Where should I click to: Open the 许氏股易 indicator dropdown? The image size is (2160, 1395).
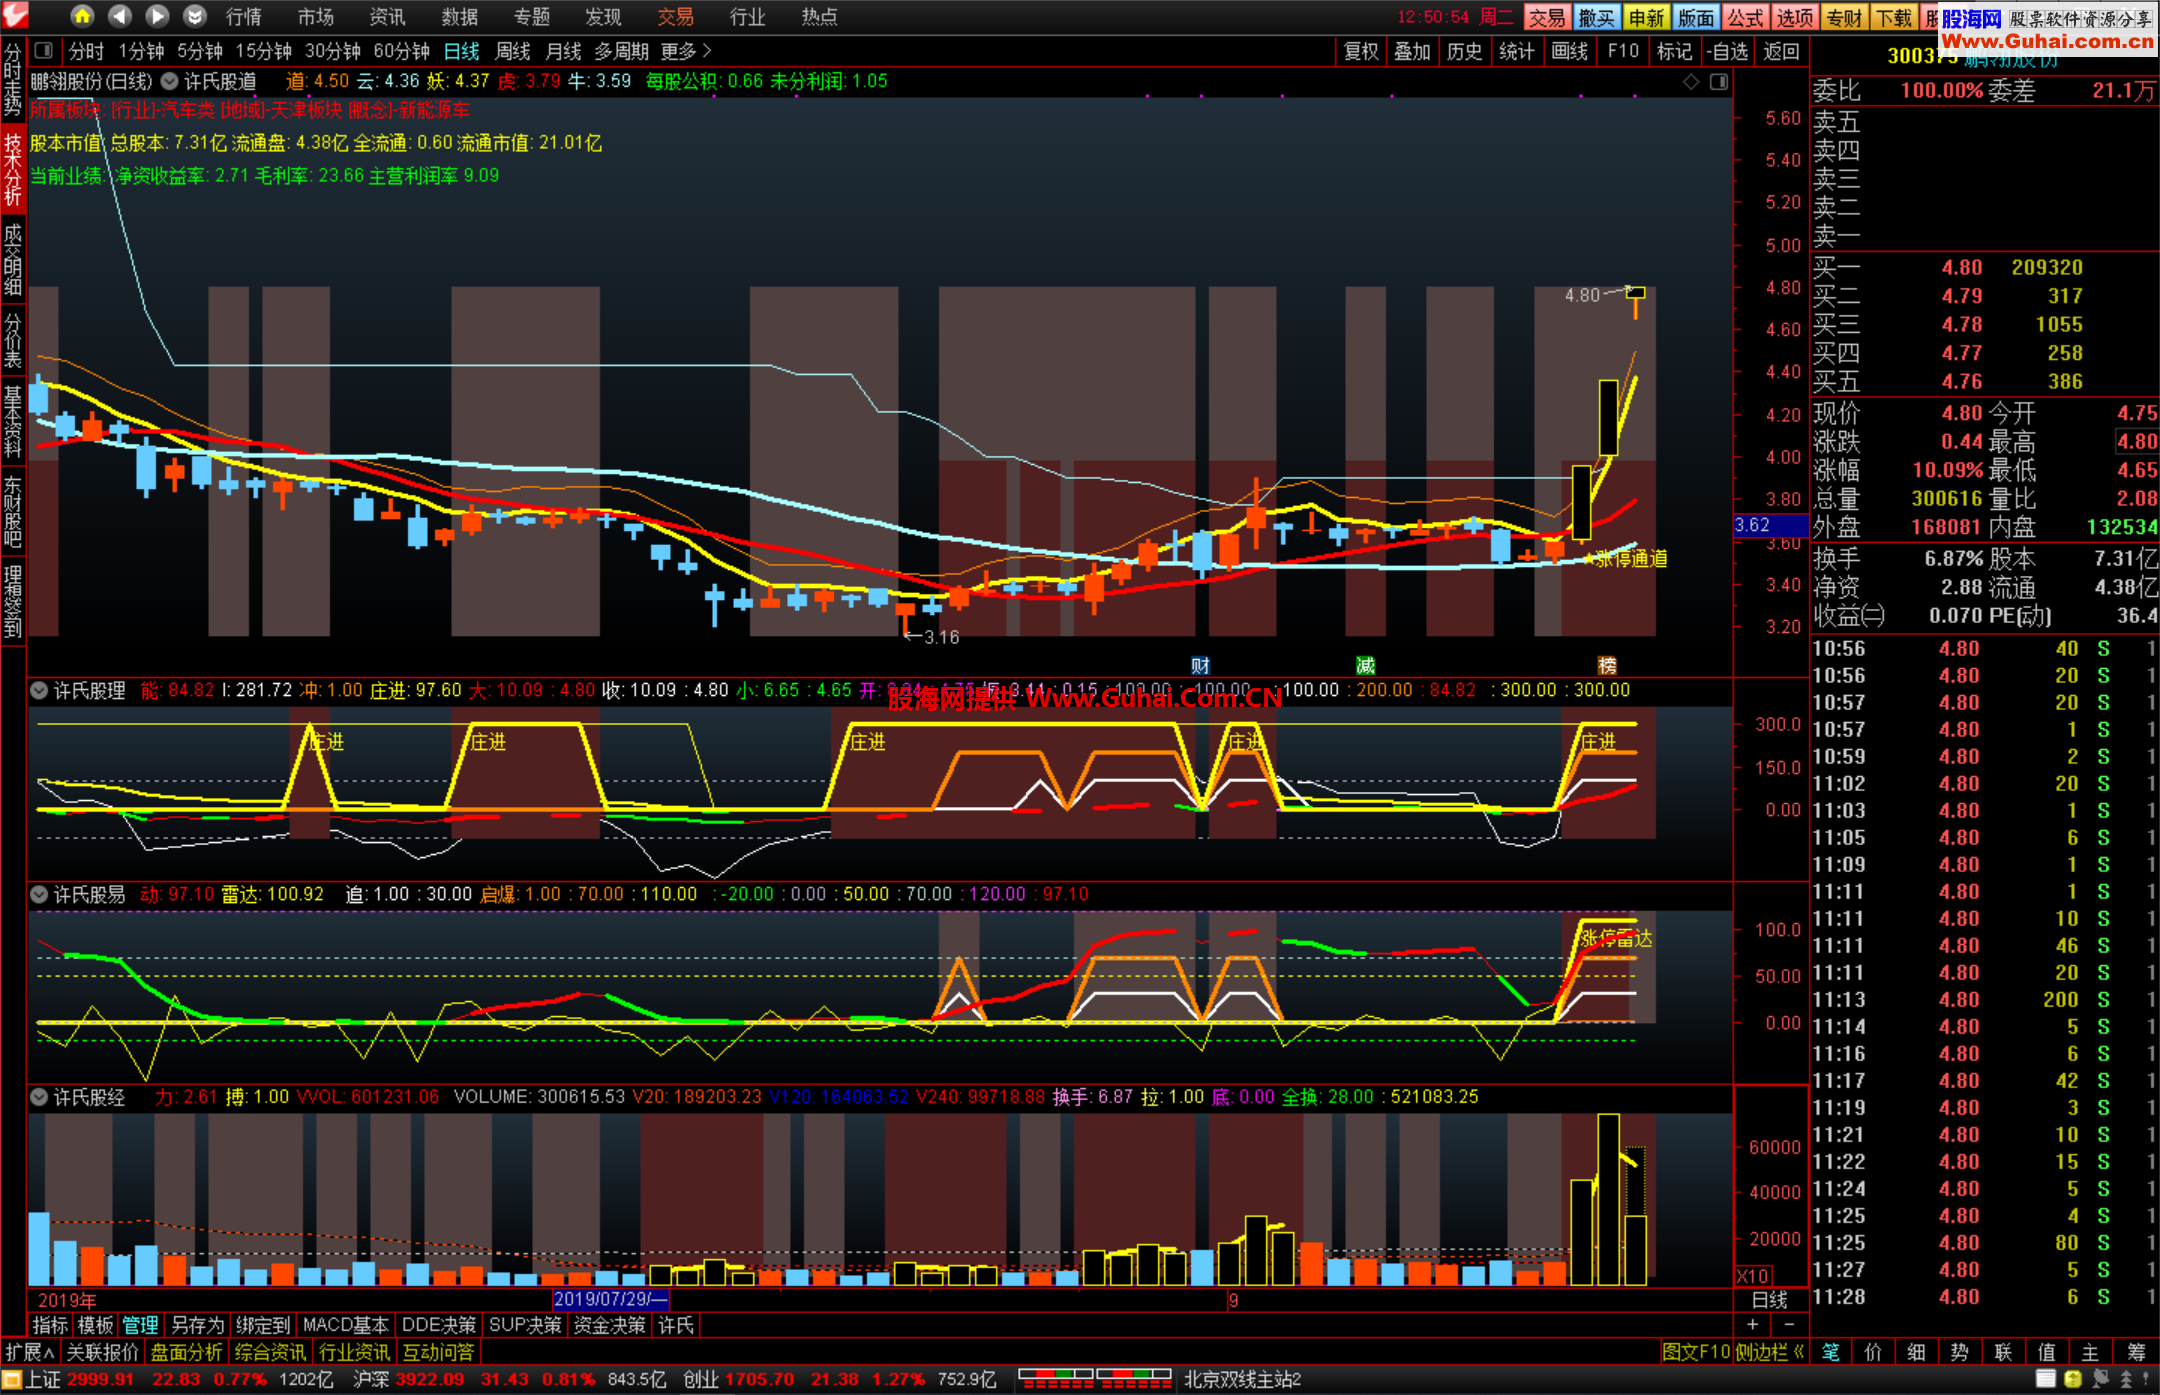(39, 894)
